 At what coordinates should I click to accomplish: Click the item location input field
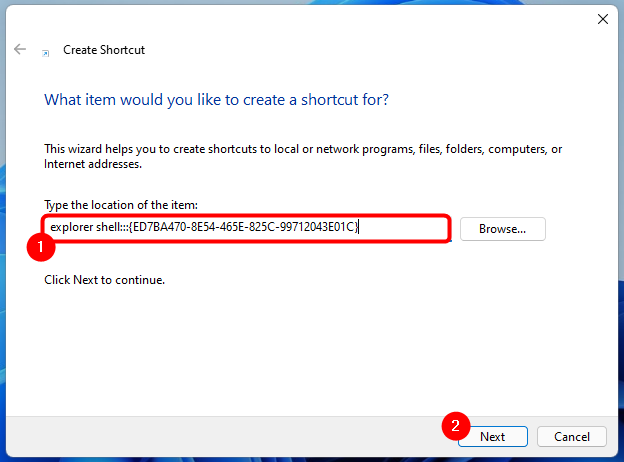246,228
